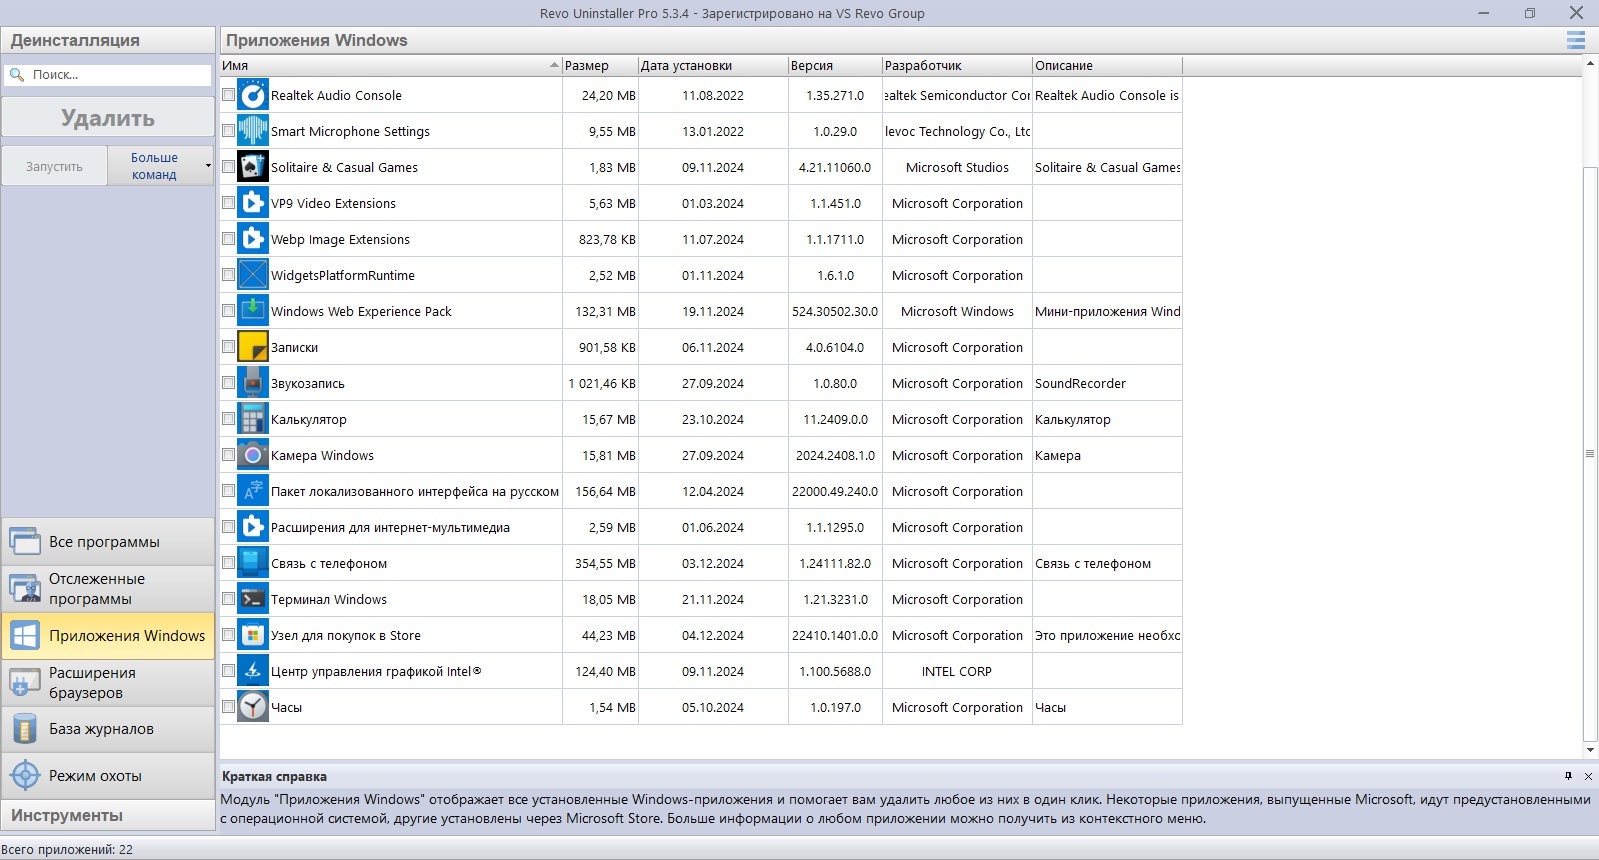This screenshot has height=860, width=1599.
Task: Click the Windows Web Experience Pack icon
Action: [253, 311]
